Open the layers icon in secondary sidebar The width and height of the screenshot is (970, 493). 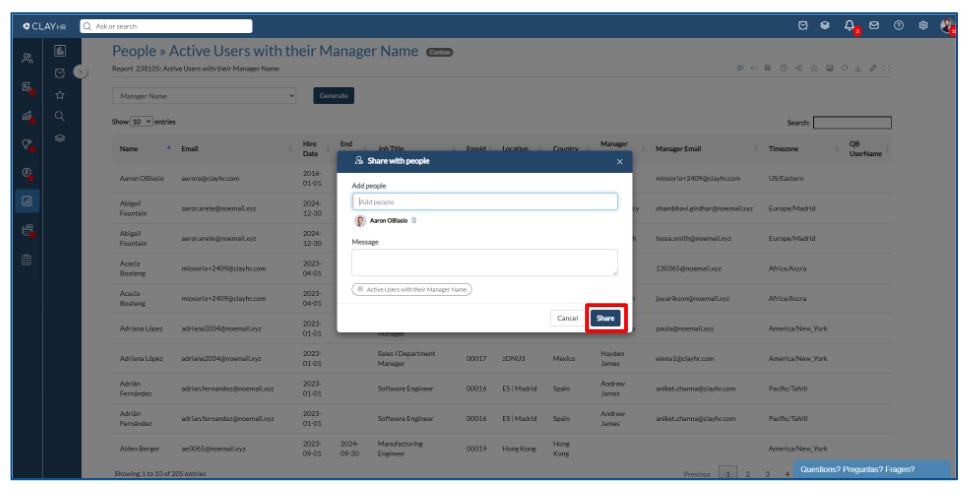(60, 138)
